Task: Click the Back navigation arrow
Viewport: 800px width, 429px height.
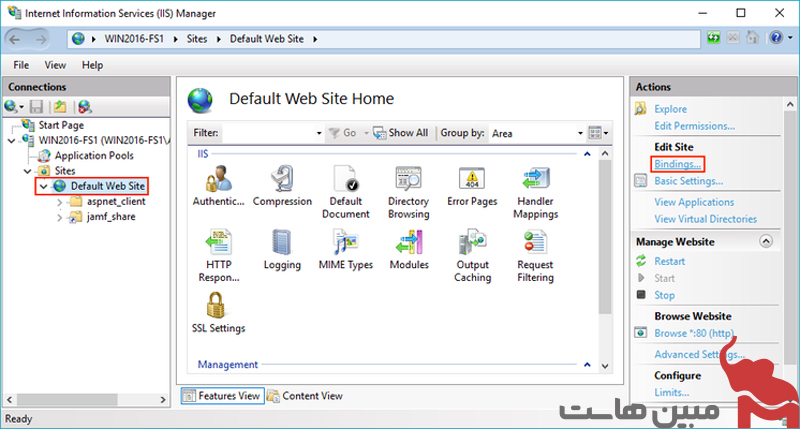Action: point(15,39)
